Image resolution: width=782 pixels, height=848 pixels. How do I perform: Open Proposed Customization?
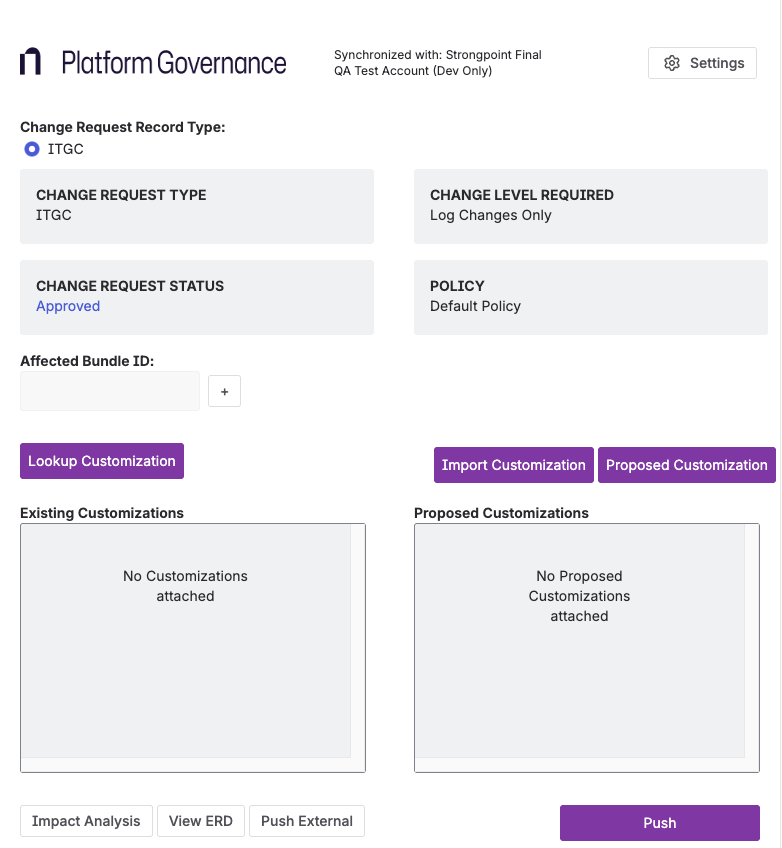point(687,465)
